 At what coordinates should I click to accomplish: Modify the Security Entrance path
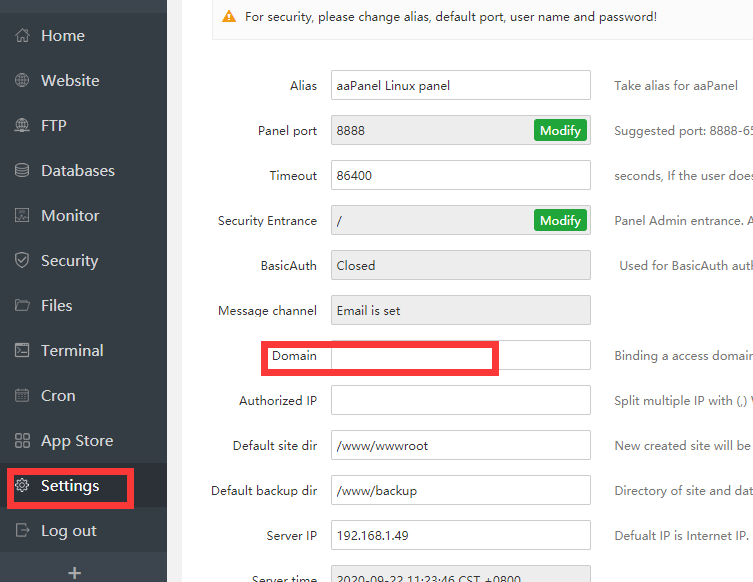(x=560, y=221)
